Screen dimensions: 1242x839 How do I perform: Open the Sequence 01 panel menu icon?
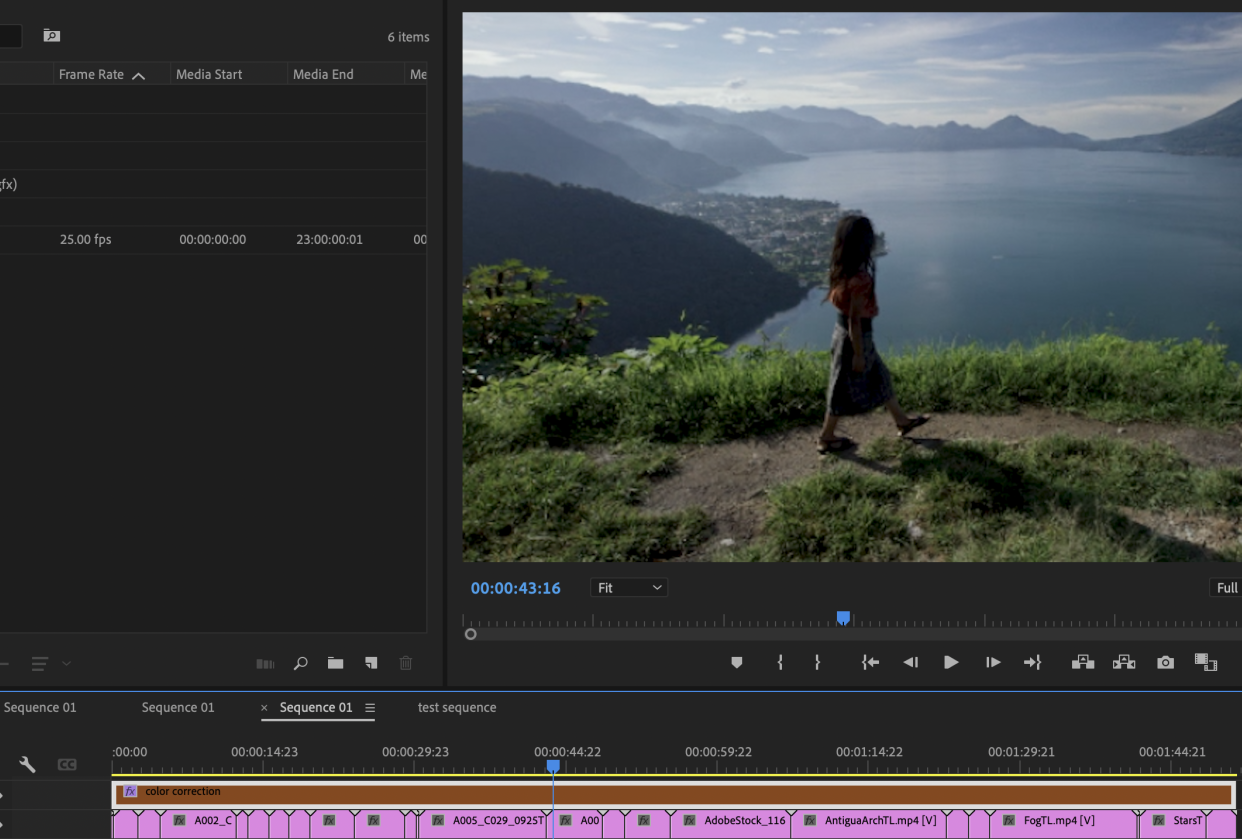[370, 707]
